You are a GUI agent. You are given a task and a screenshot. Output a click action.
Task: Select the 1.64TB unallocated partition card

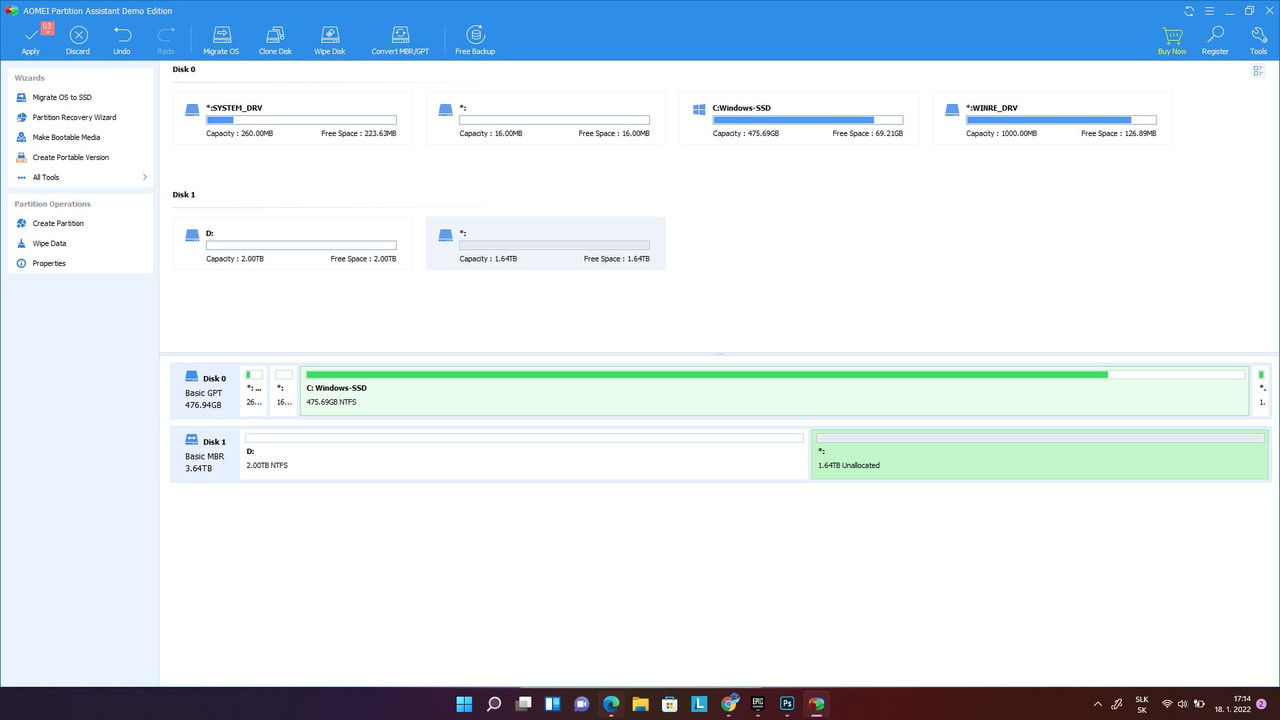point(546,243)
